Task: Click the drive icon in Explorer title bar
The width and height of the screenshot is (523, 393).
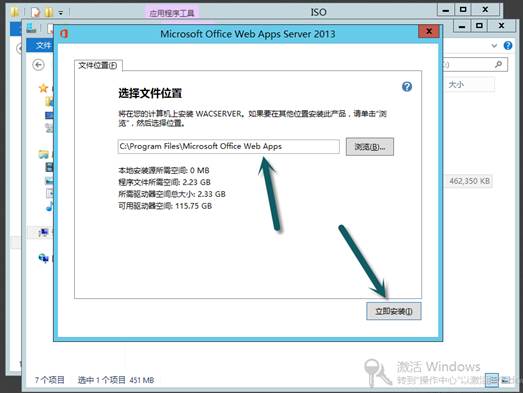Action: pyautogui.click(x=31, y=28)
